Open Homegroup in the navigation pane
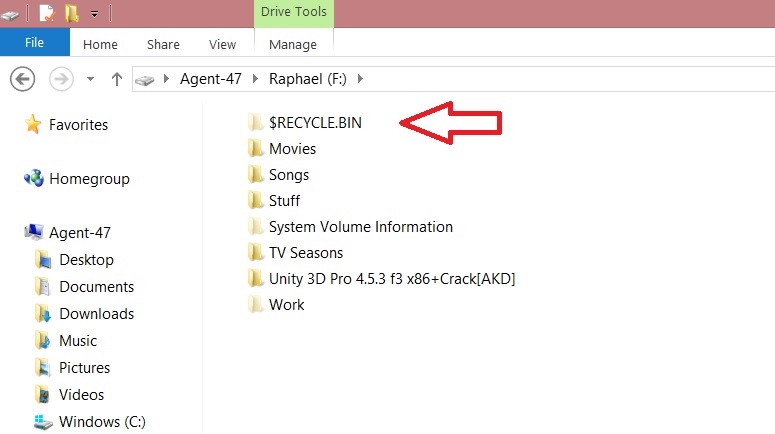The width and height of the screenshot is (775, 434). (88, 179)
